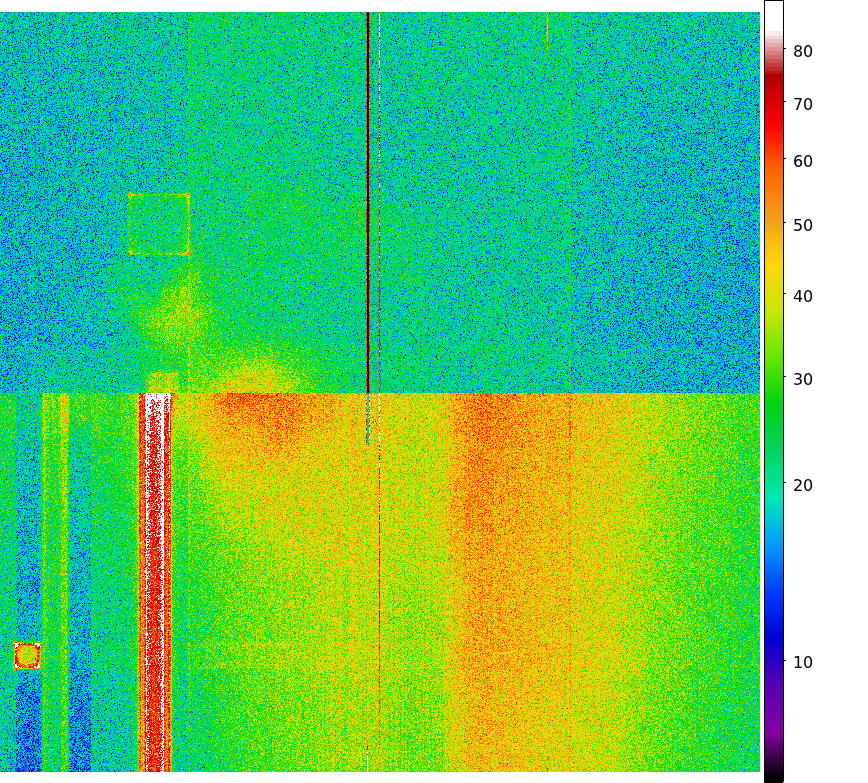The height and width of the screenshot is (783, 868).
Task: Click the 30 tick label on the colorbar
Action: pyautogui.click(x=803, y=380)
